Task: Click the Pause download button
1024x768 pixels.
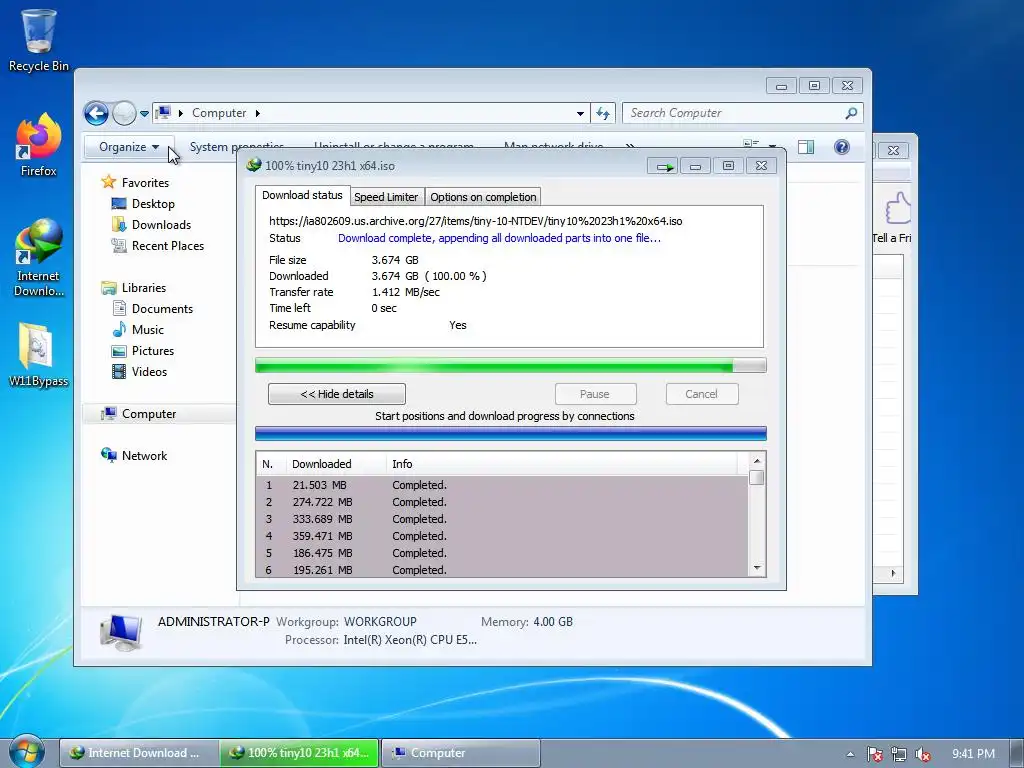Action: (595, 394)
